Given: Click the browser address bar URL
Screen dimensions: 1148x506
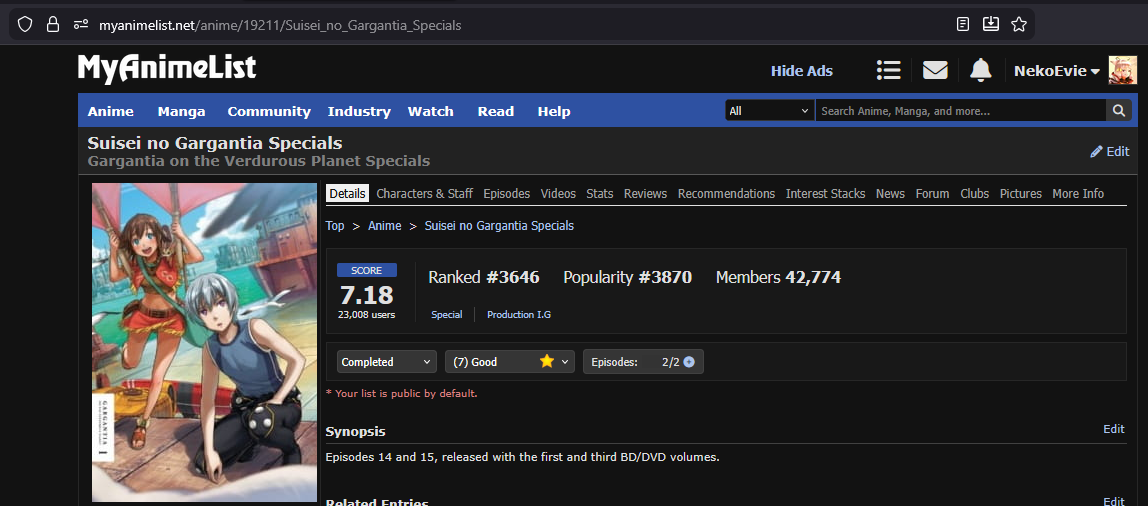Looking at the screenshot, I should click(280, 25).
